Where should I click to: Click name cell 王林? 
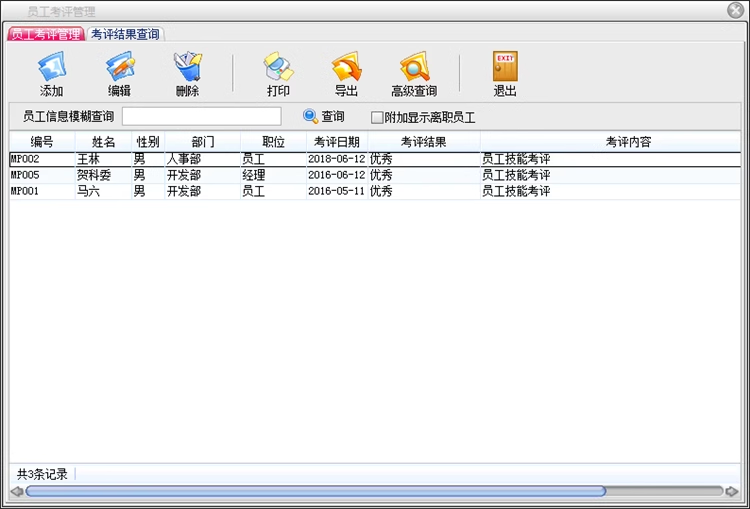pos(103,159)
